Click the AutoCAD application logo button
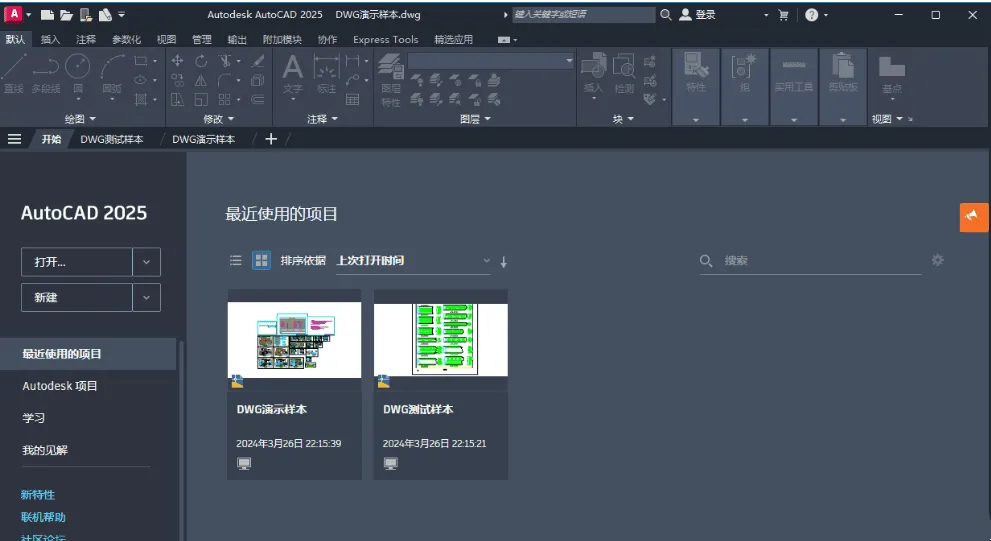991x541 pixels. point(14,14)
